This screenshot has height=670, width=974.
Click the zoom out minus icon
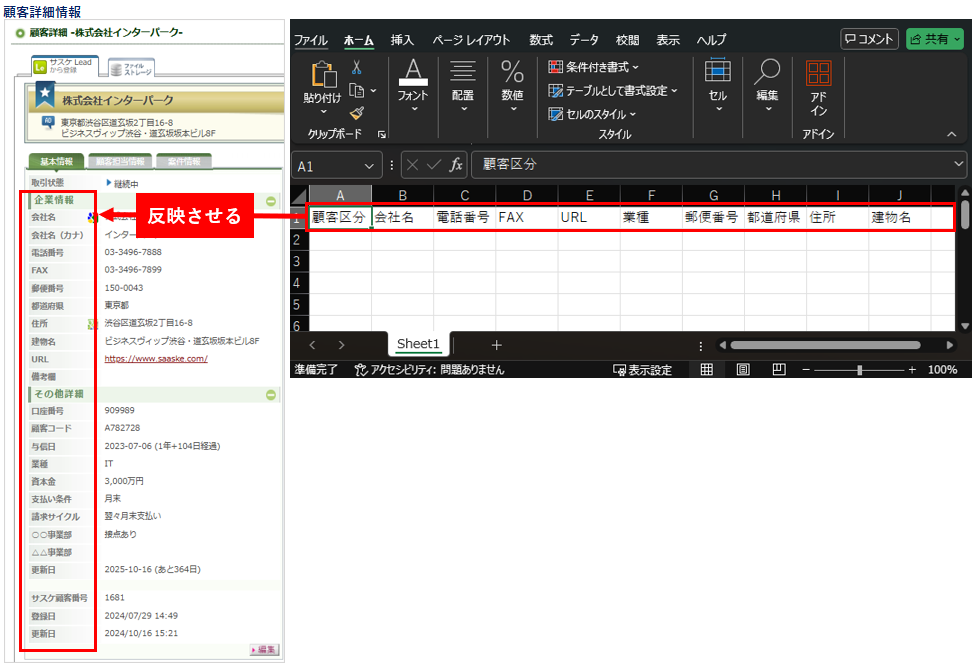[806, 370]
